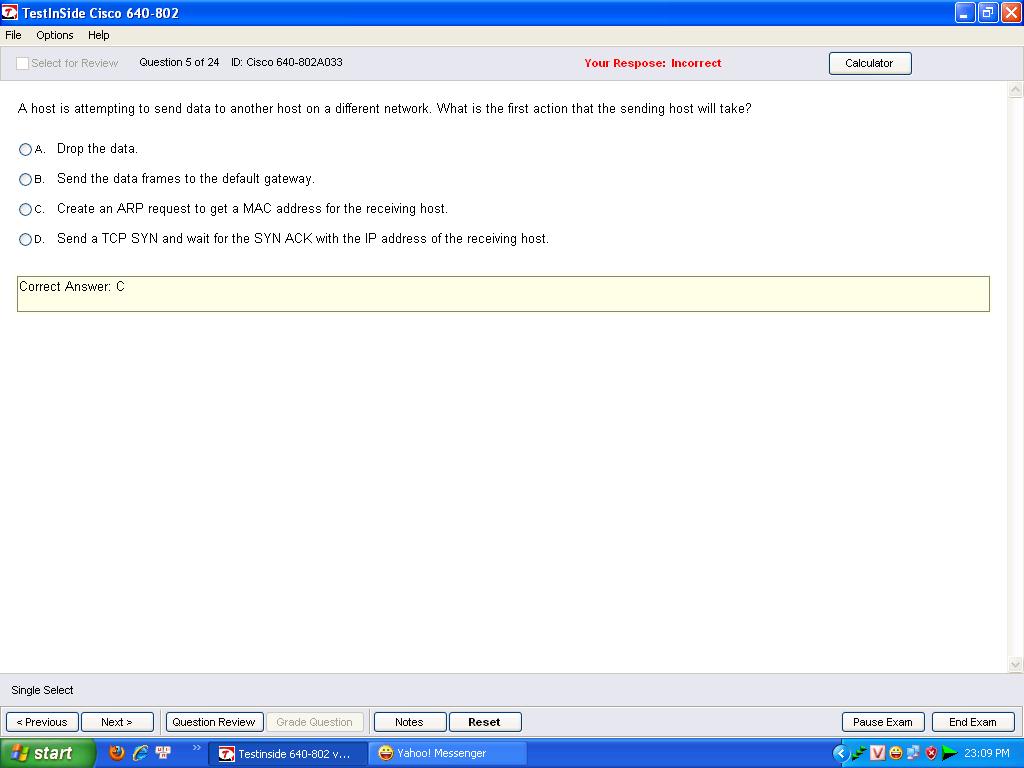The image size is (1024, 768).
Task: Go to the Next question
Action: [117, 722]
